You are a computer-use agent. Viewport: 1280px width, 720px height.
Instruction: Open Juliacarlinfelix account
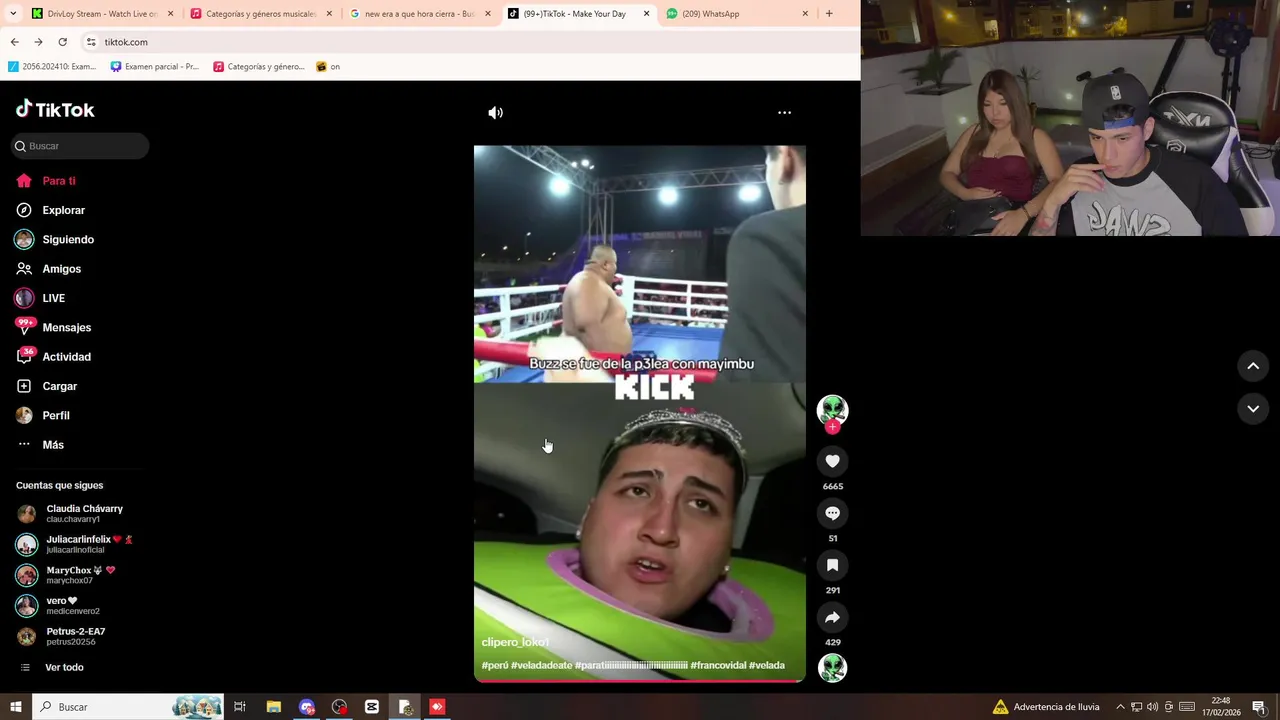click(x=75, y=544)
